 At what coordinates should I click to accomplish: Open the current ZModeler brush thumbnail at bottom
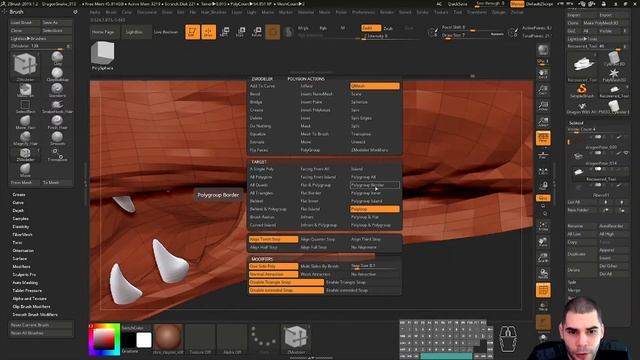tap(296, 338)
